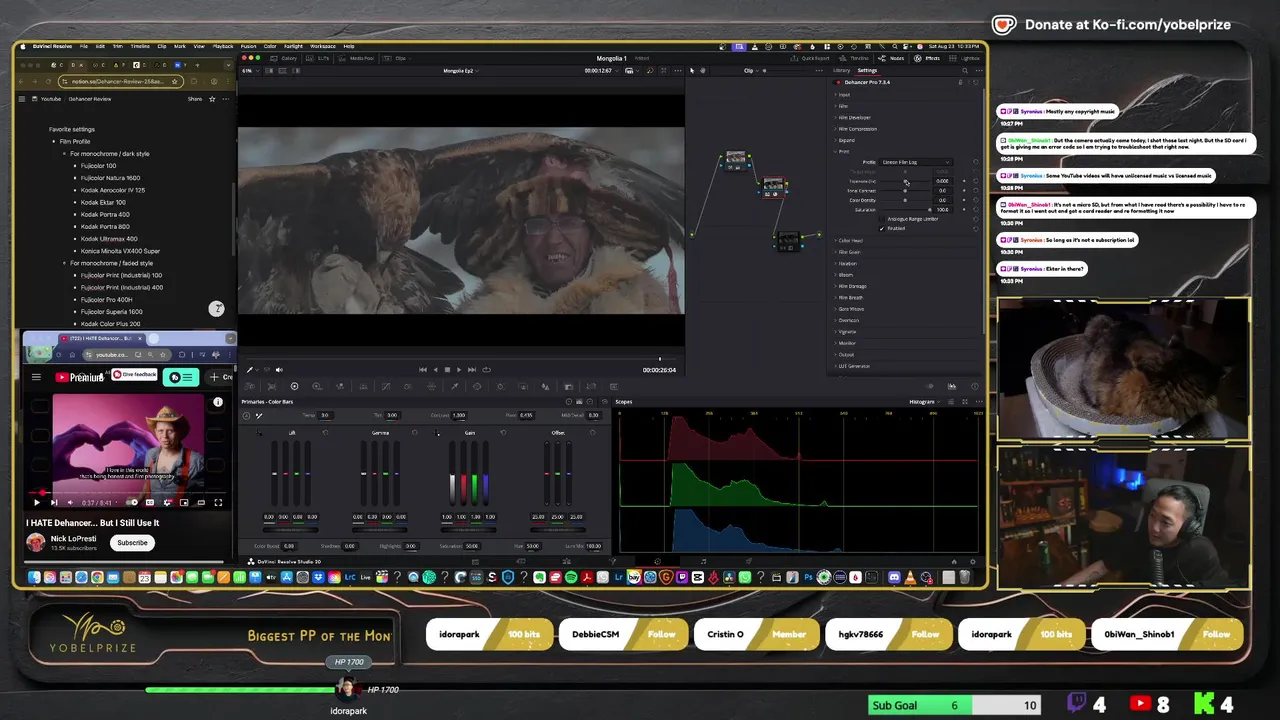The height and width of the screenshot is (720, 1280).
Task: Expand the Film Grain section
Action: [849, 252]
